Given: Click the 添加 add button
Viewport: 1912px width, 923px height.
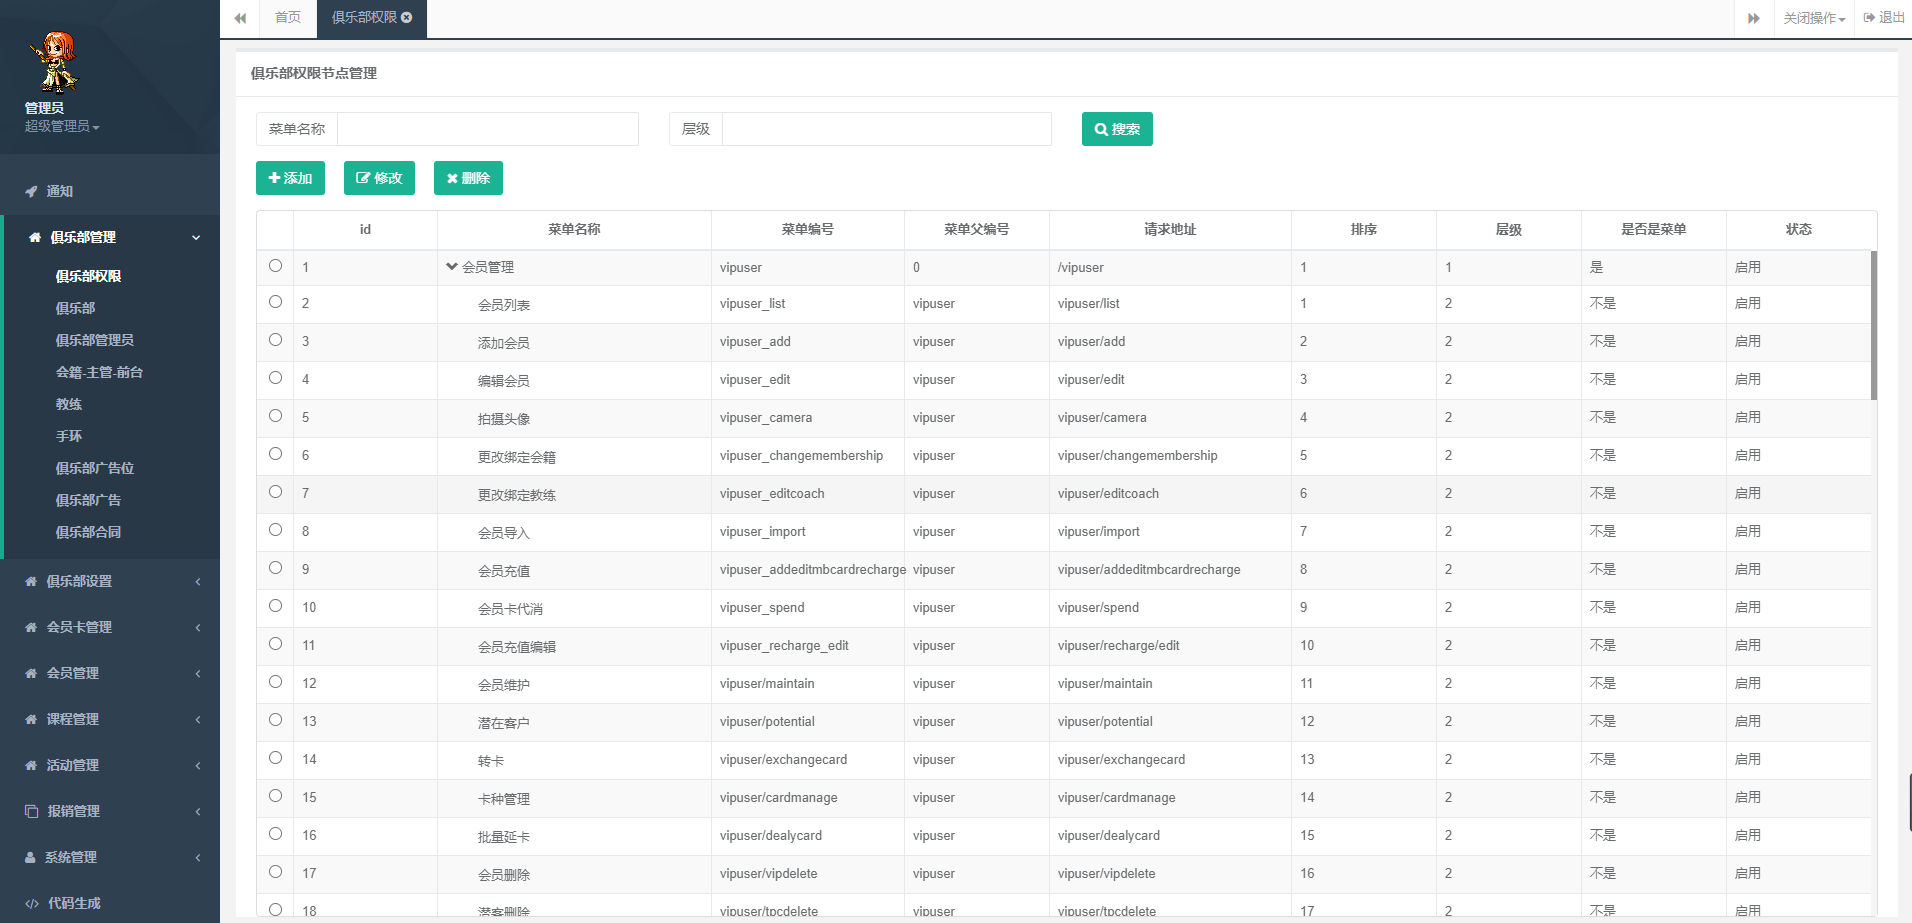Looking at the screenshot, I should 290,178.
